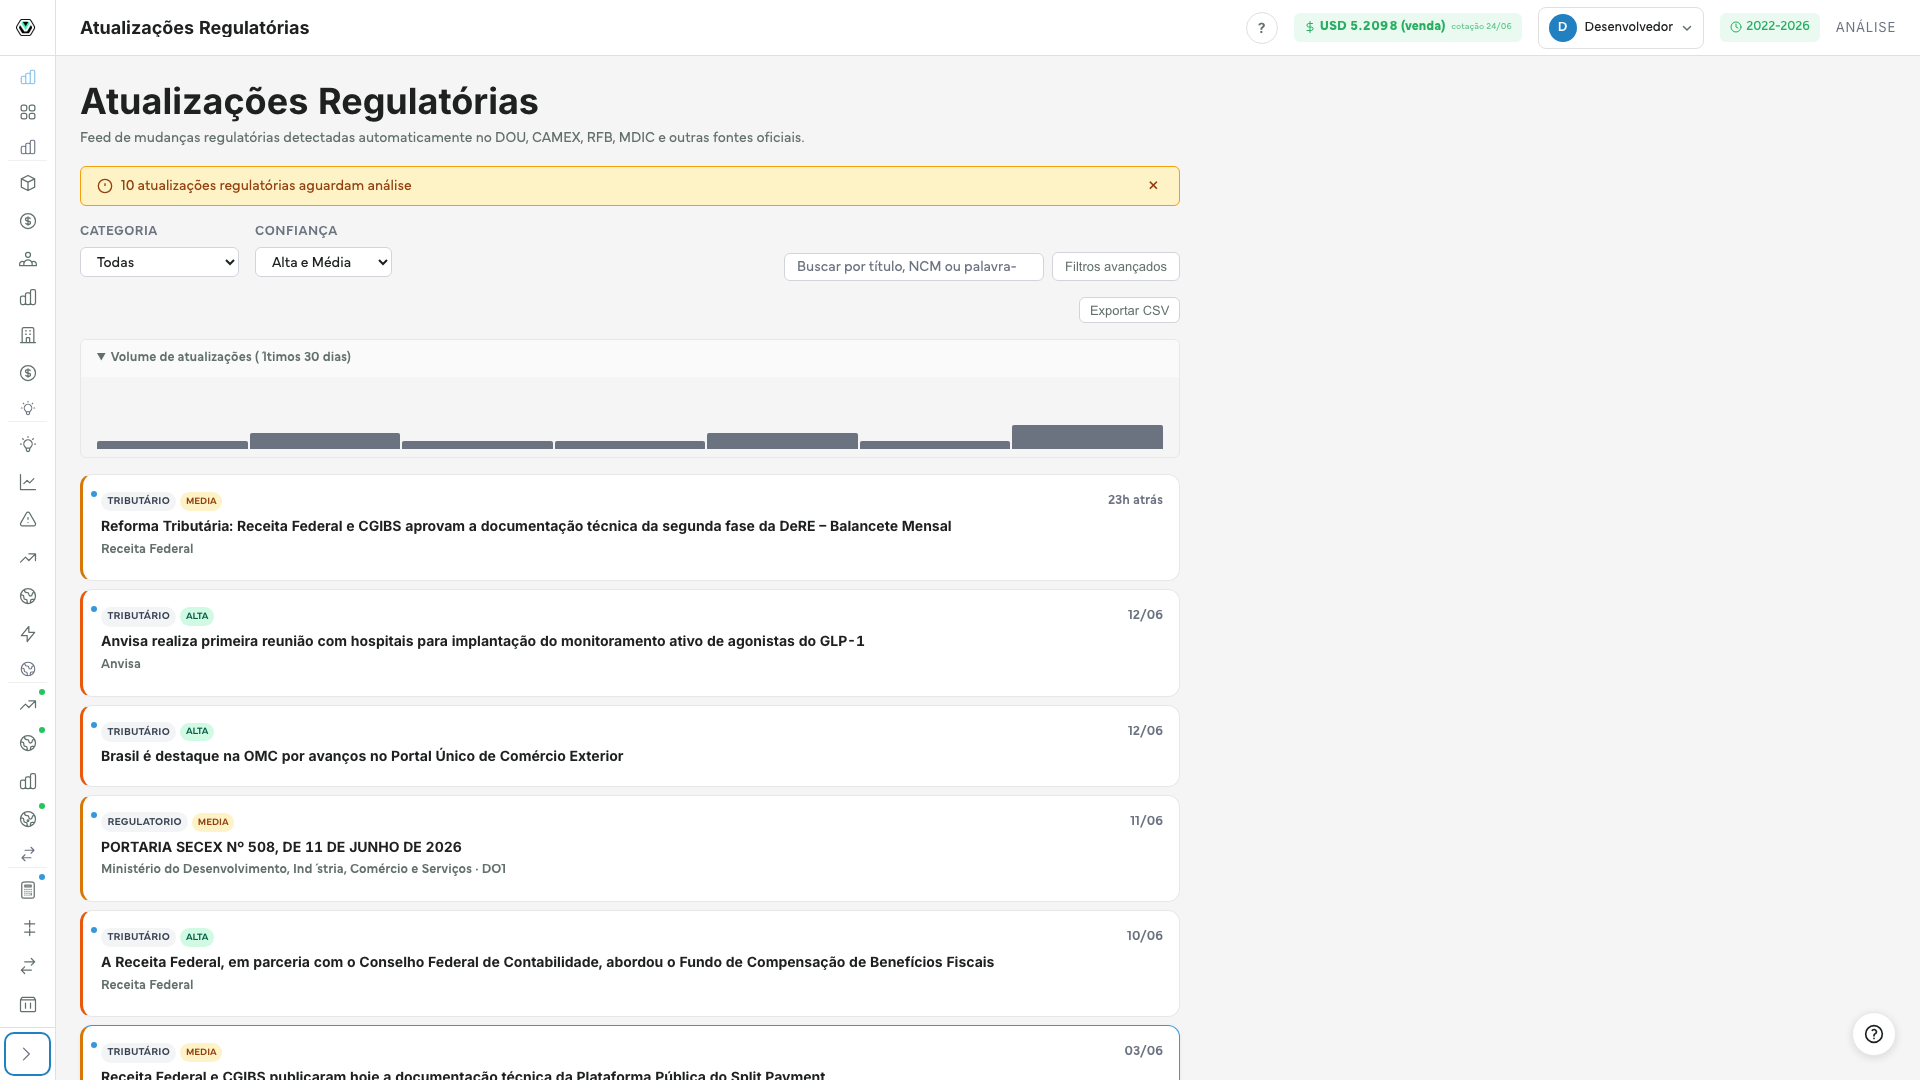This screenshot has height=1080, width=1920.
Task: Open the Confiança dropdown showing Alta e Média
Action: 323,262
